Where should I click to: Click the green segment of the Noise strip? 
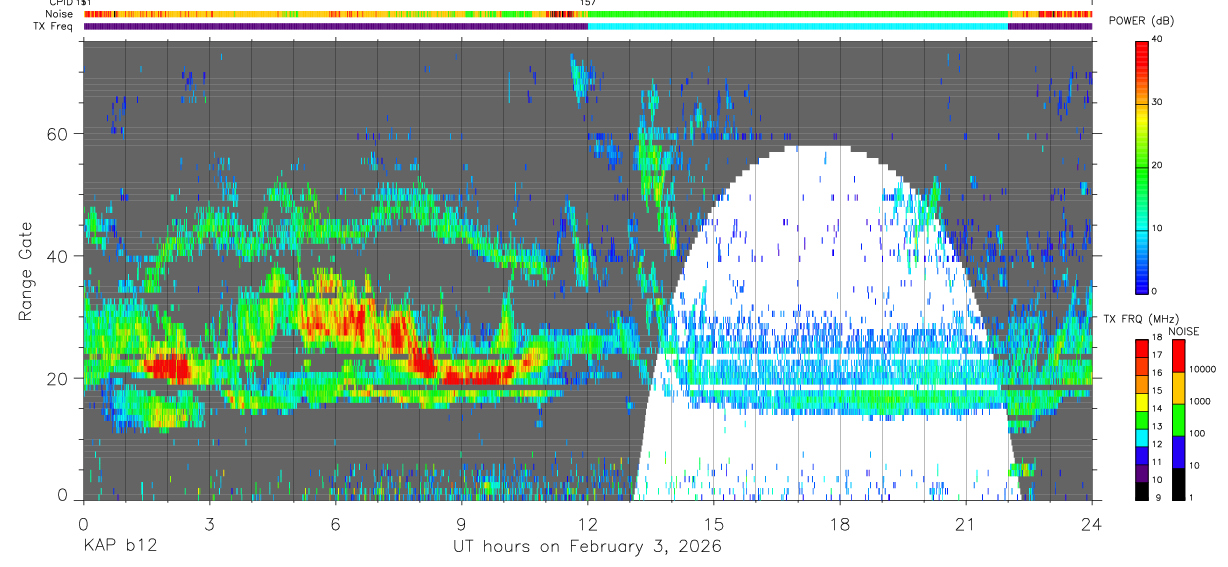[x=798, y=14]
